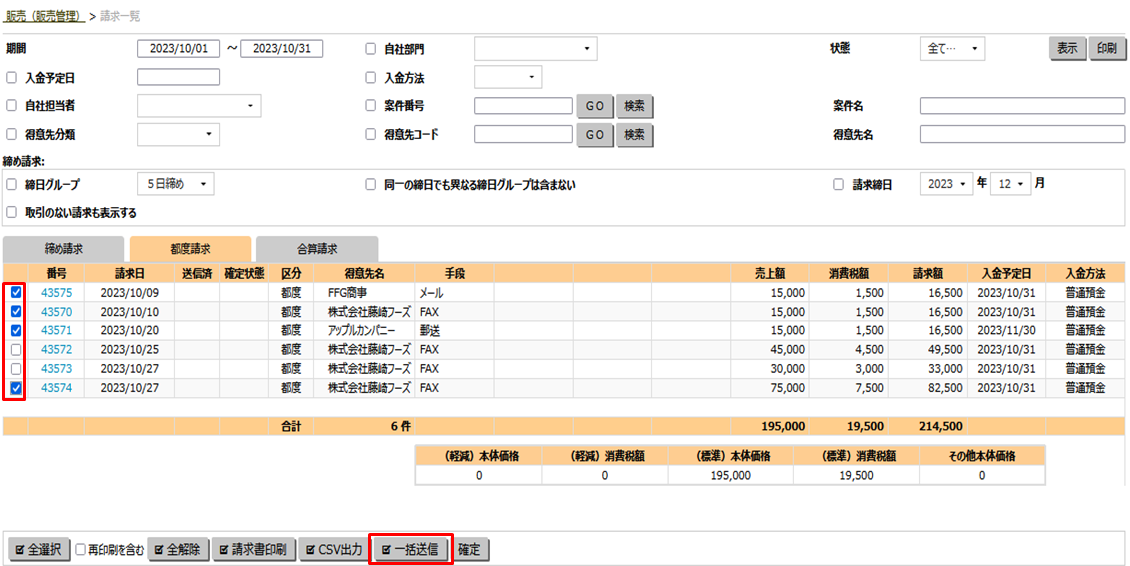
Task: Click the 全選択 select-all button
Action: pos(40,549)
